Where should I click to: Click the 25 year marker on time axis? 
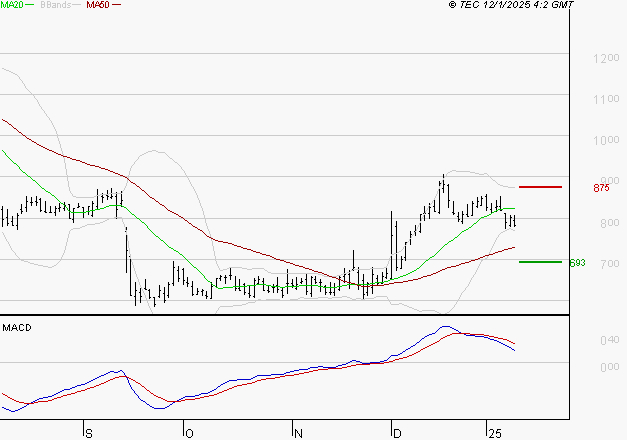coord(494,432)
